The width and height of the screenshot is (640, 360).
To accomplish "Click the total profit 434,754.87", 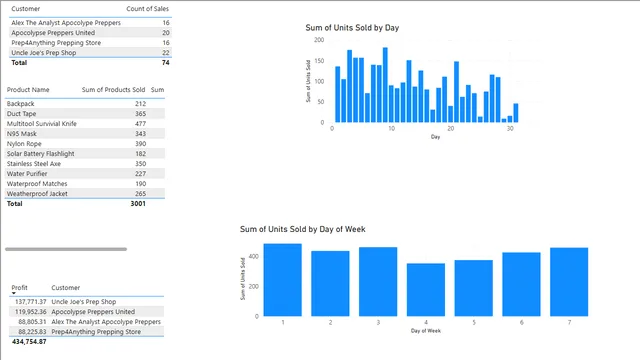I will click(29, 342).
